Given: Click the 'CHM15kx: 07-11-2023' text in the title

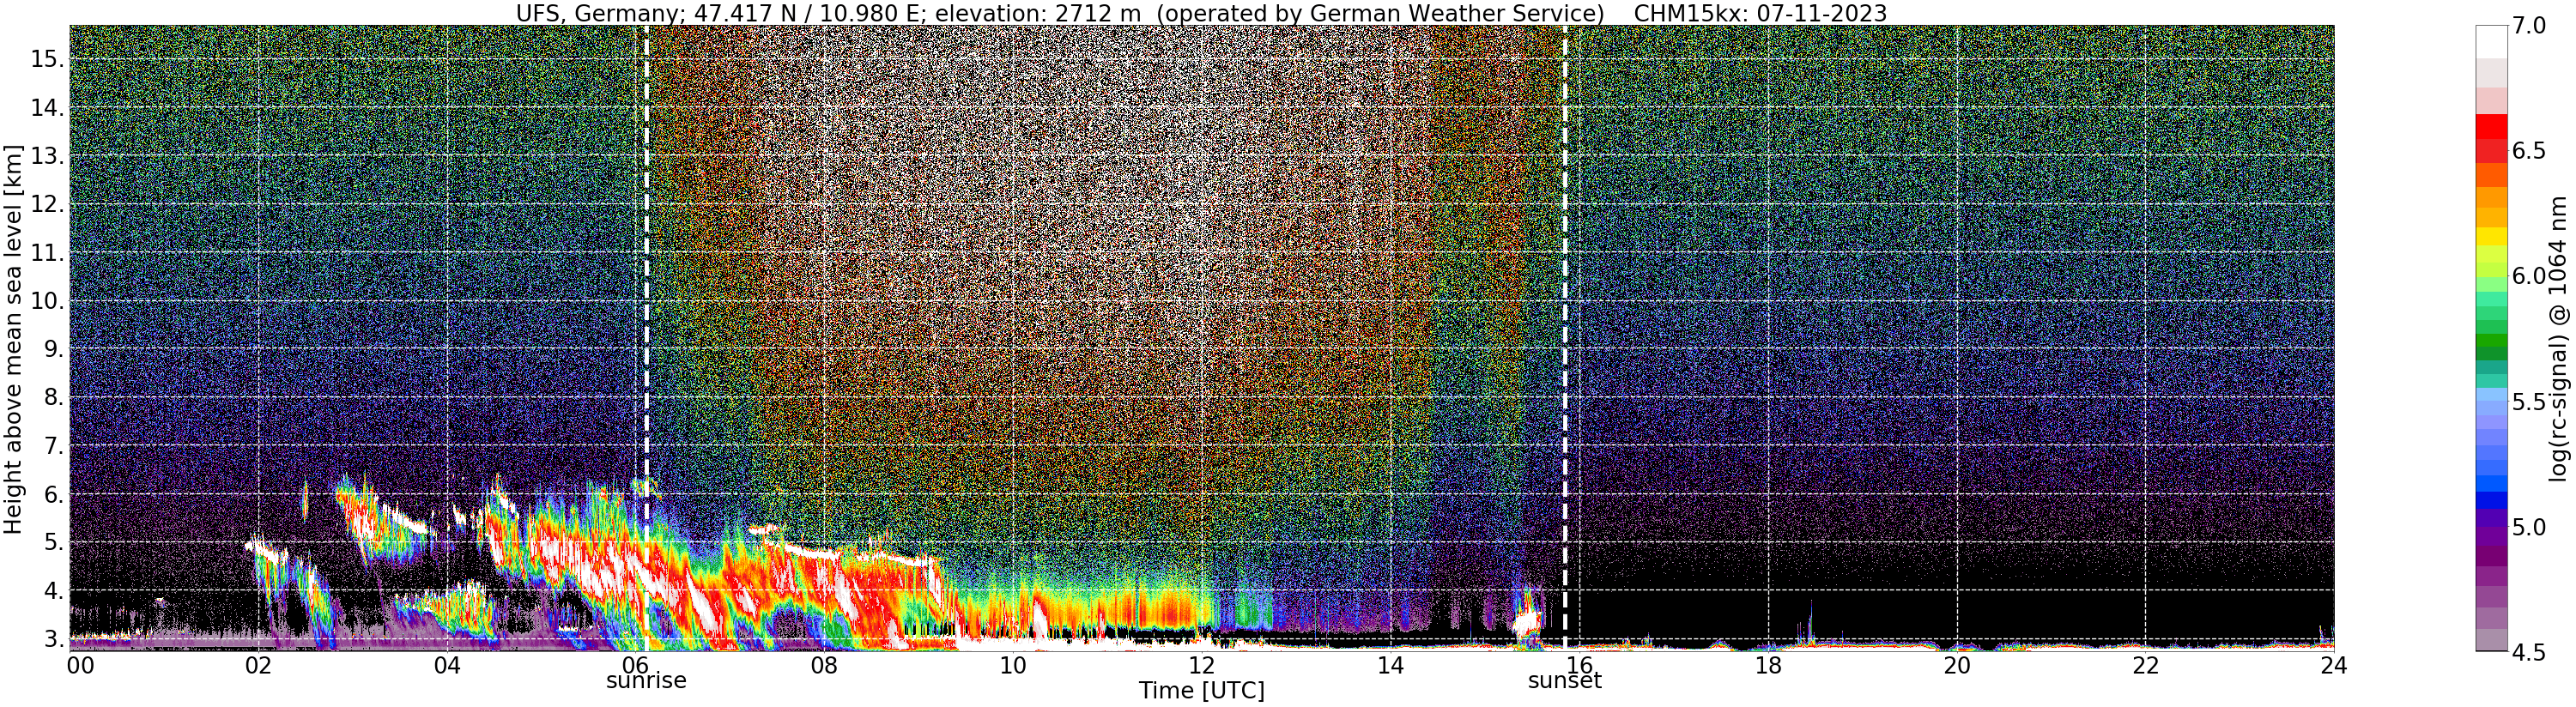Looking at the screenshot, I should [1760, 13].
